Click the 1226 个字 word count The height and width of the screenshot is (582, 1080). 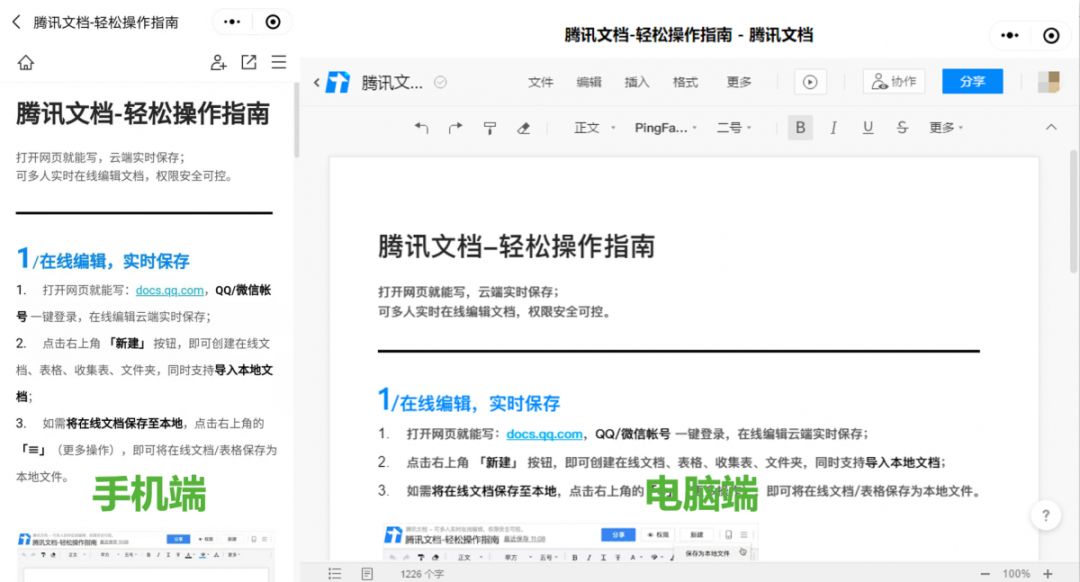tap(422, 574)
